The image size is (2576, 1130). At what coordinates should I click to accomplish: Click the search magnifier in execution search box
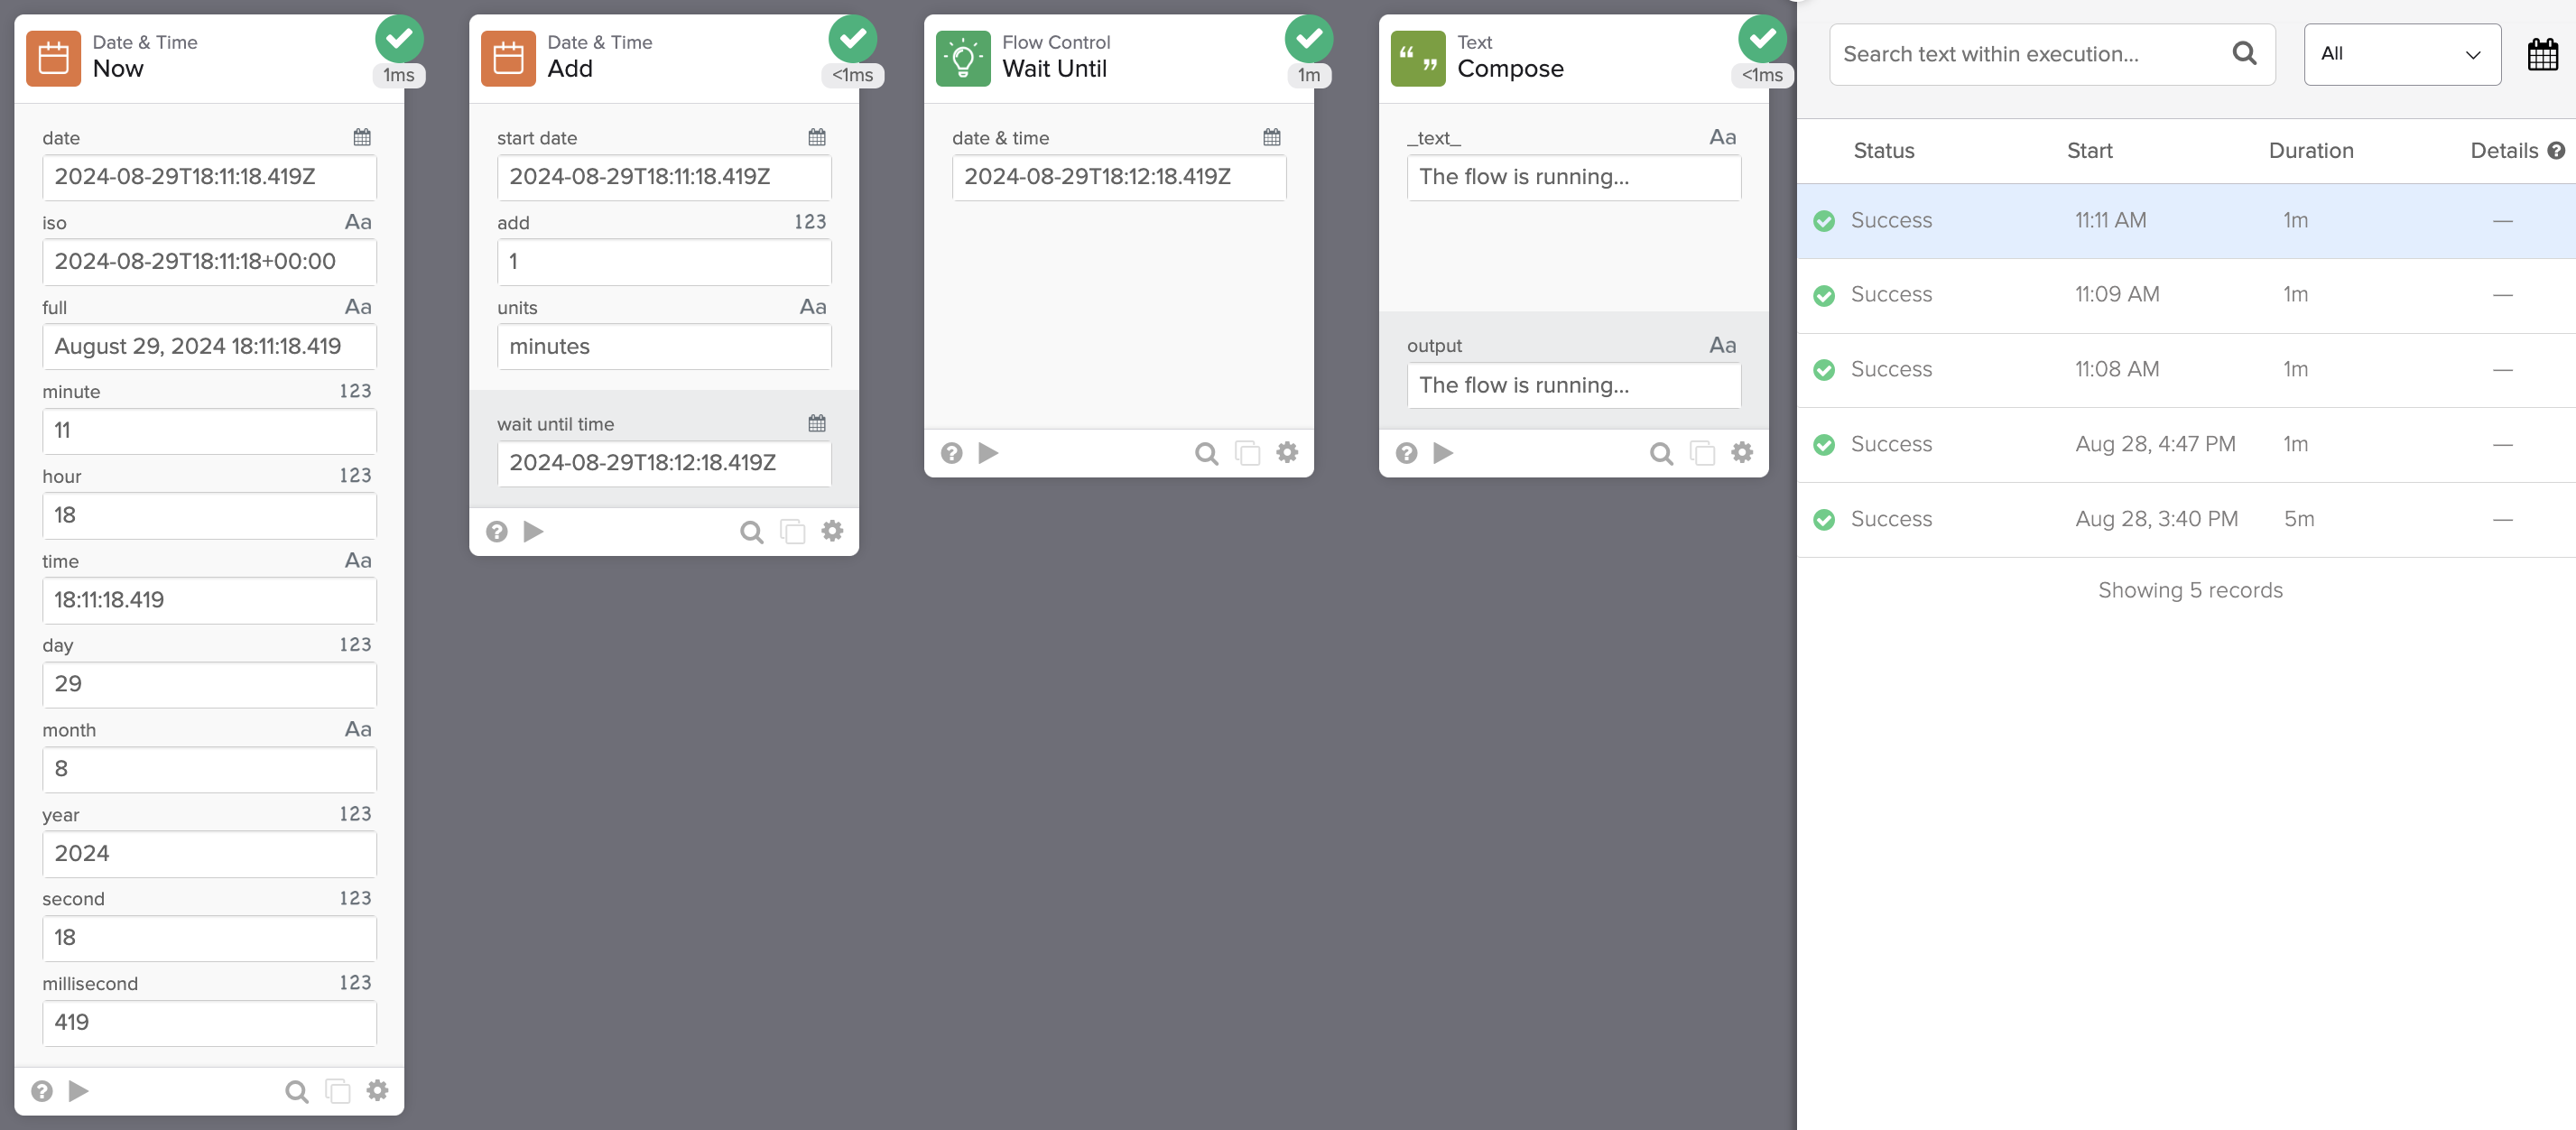tap(2244, 54)
